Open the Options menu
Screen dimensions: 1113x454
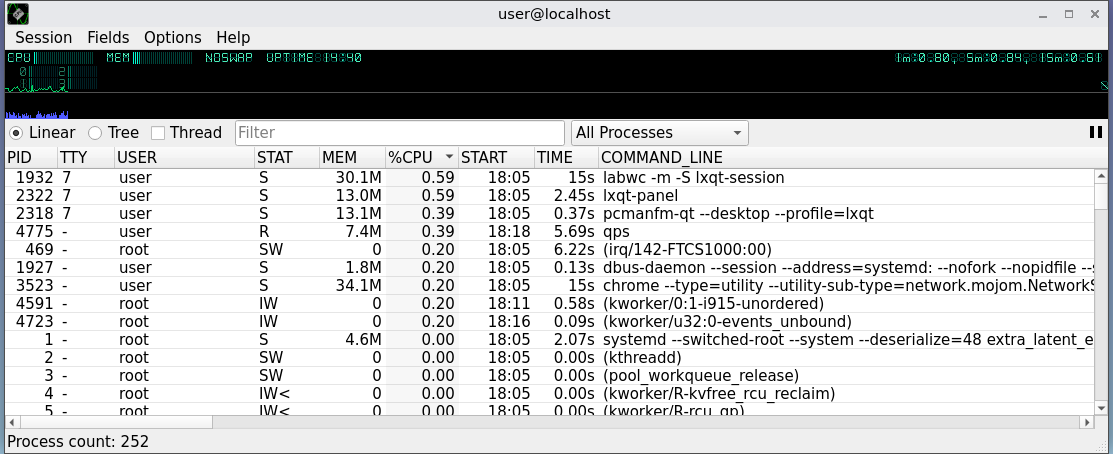[172, 37]
